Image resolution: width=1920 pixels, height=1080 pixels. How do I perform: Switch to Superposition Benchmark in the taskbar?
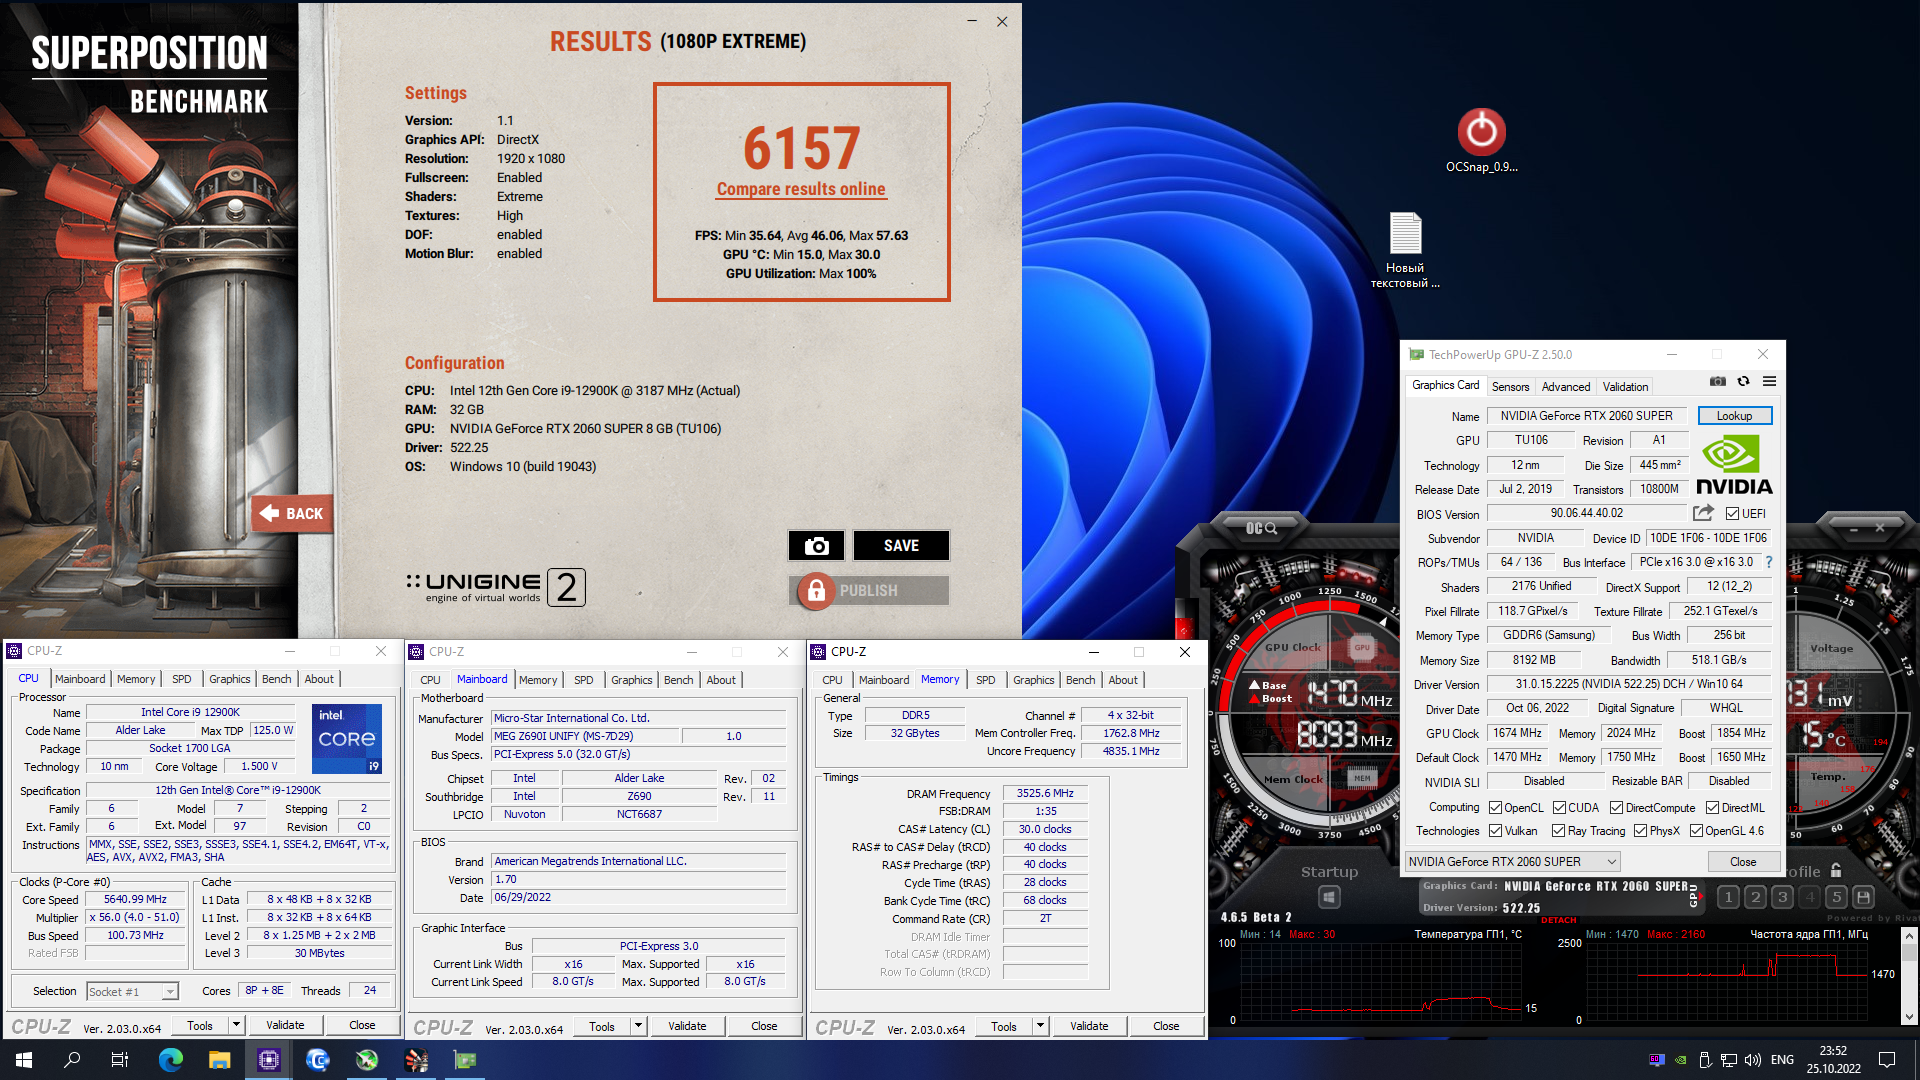click(x=416, y=1060)
